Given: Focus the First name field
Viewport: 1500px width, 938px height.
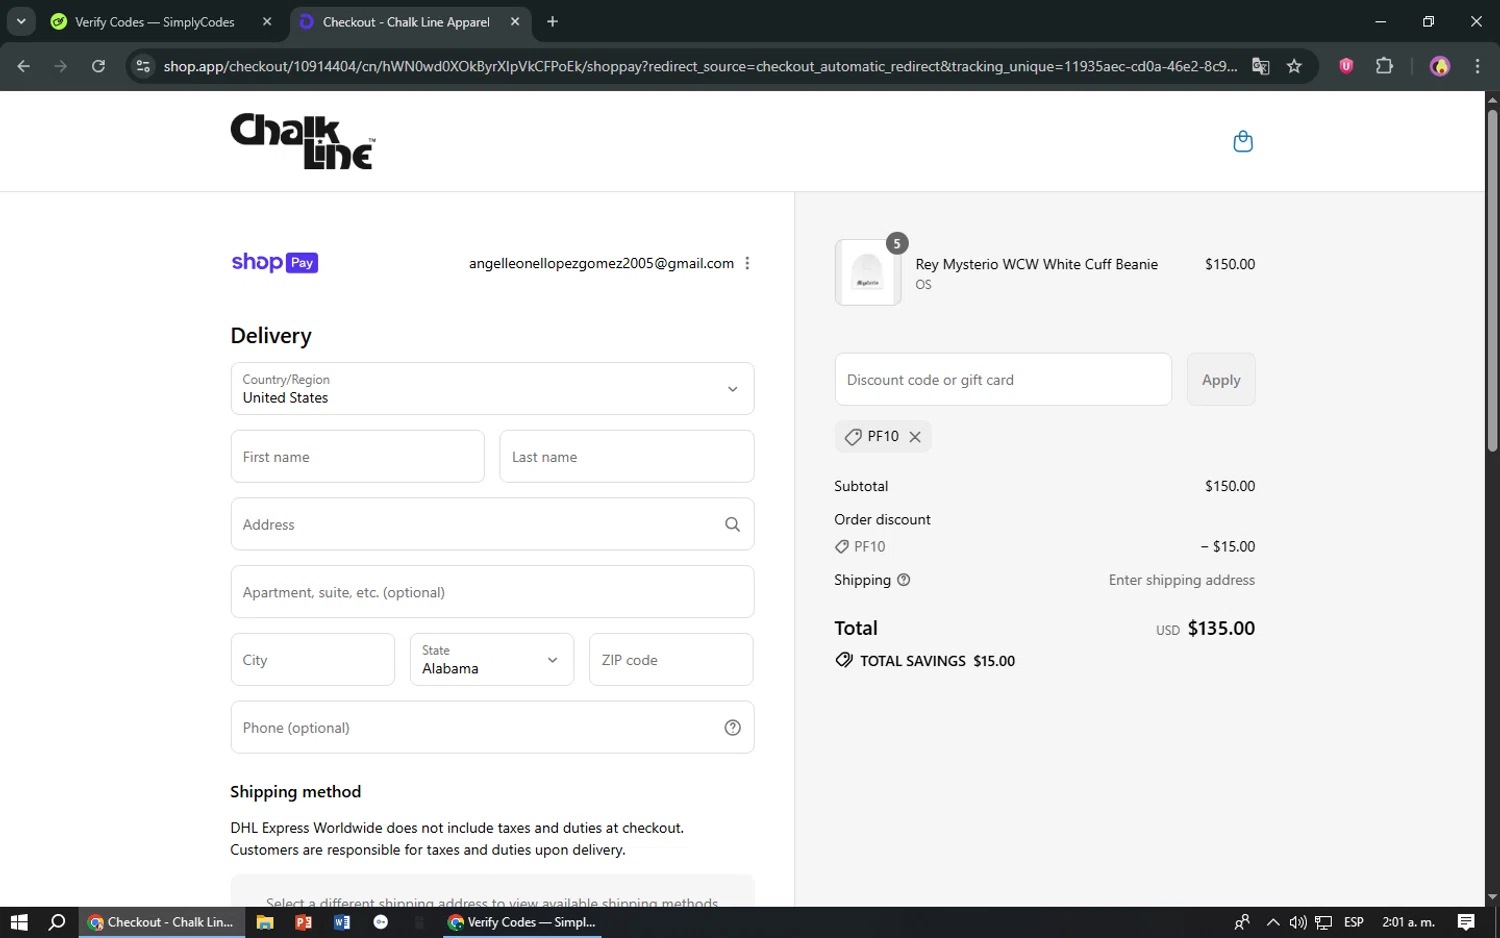Looking at the screenshot, I should pyautogui.click(x=357, y=456).
